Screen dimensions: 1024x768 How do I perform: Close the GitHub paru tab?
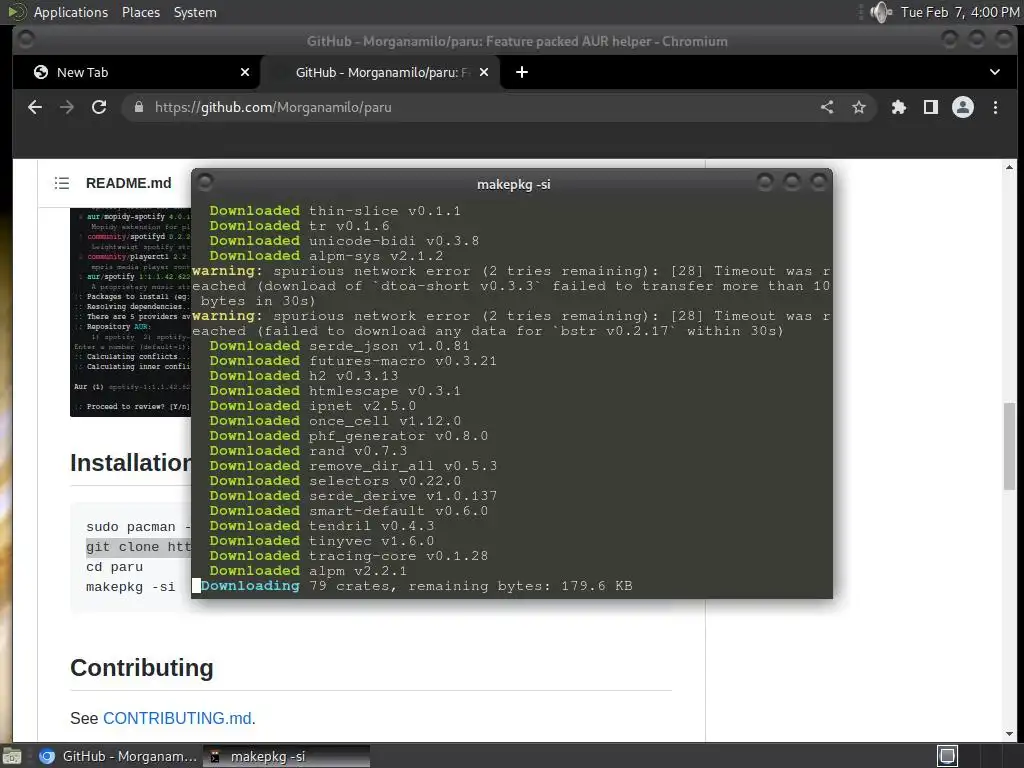click(484, 72)
